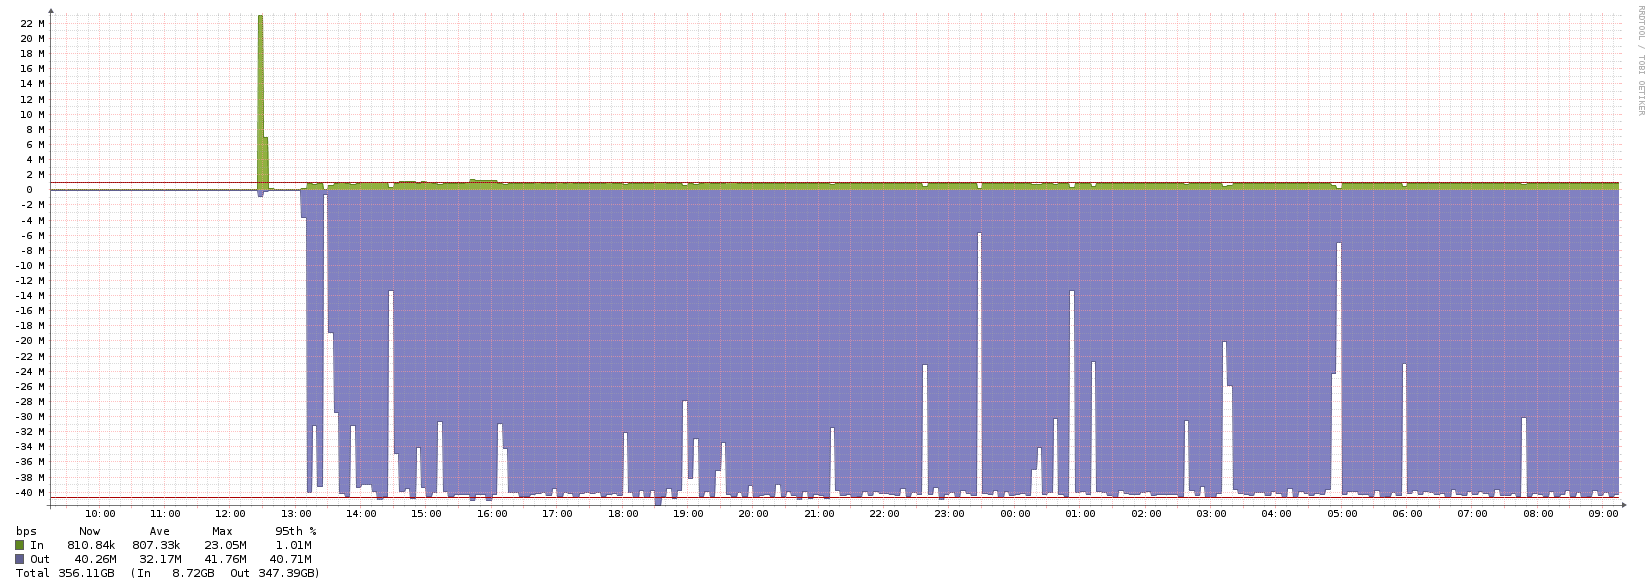Click the '-40 M' y-axis label
This screenshot has width=1650, height=587.
coord(29,492)
